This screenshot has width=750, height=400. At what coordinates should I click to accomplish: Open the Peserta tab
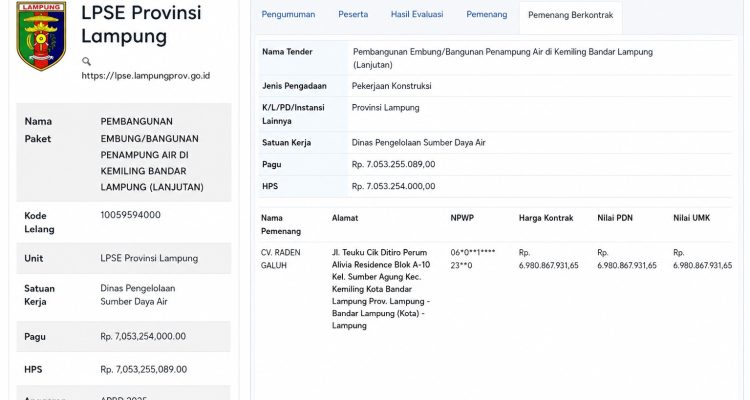point(353,14)
